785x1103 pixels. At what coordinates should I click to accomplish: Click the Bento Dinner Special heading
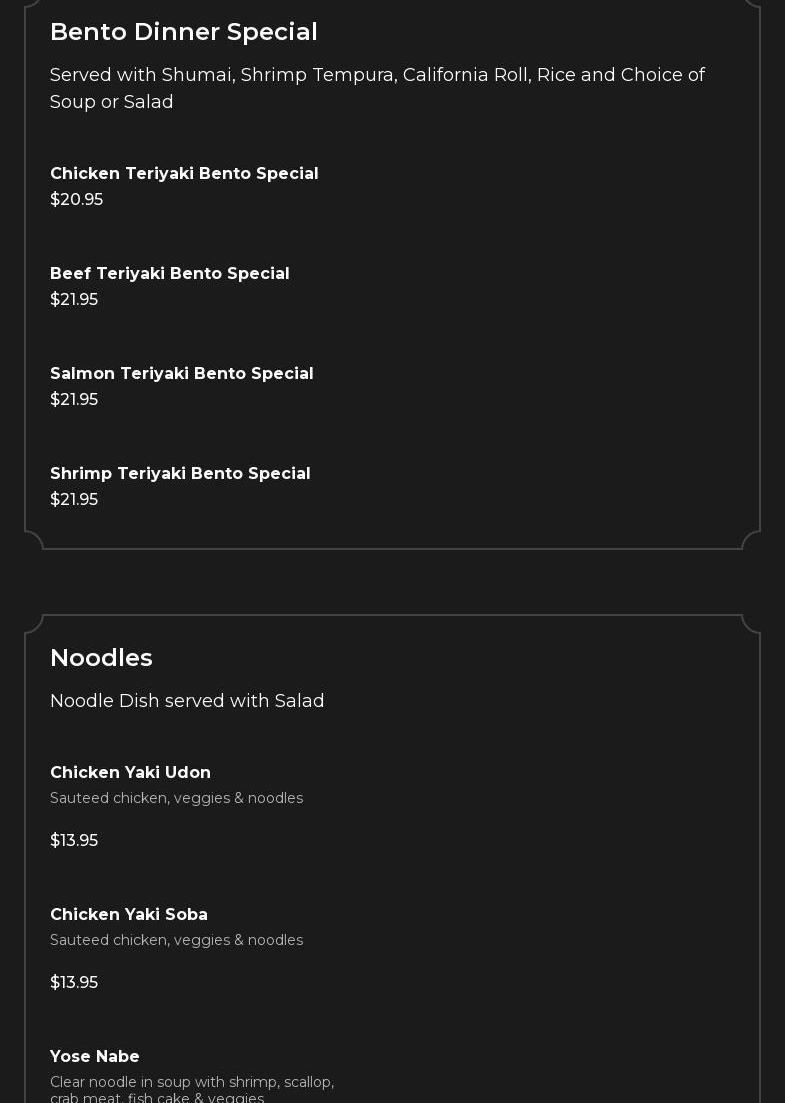(x=183, y=32)
